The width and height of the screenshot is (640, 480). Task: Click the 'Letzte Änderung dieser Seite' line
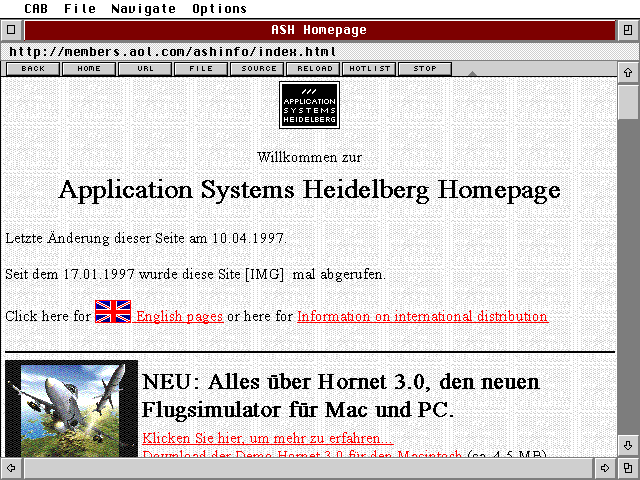pyautogui.click(x=146, y=238)
